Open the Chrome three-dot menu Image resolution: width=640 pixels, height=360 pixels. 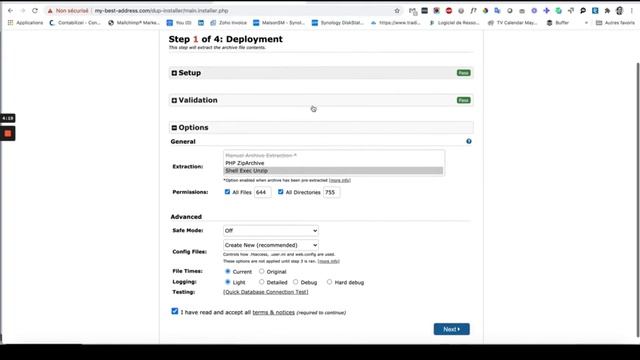[631, 11]
